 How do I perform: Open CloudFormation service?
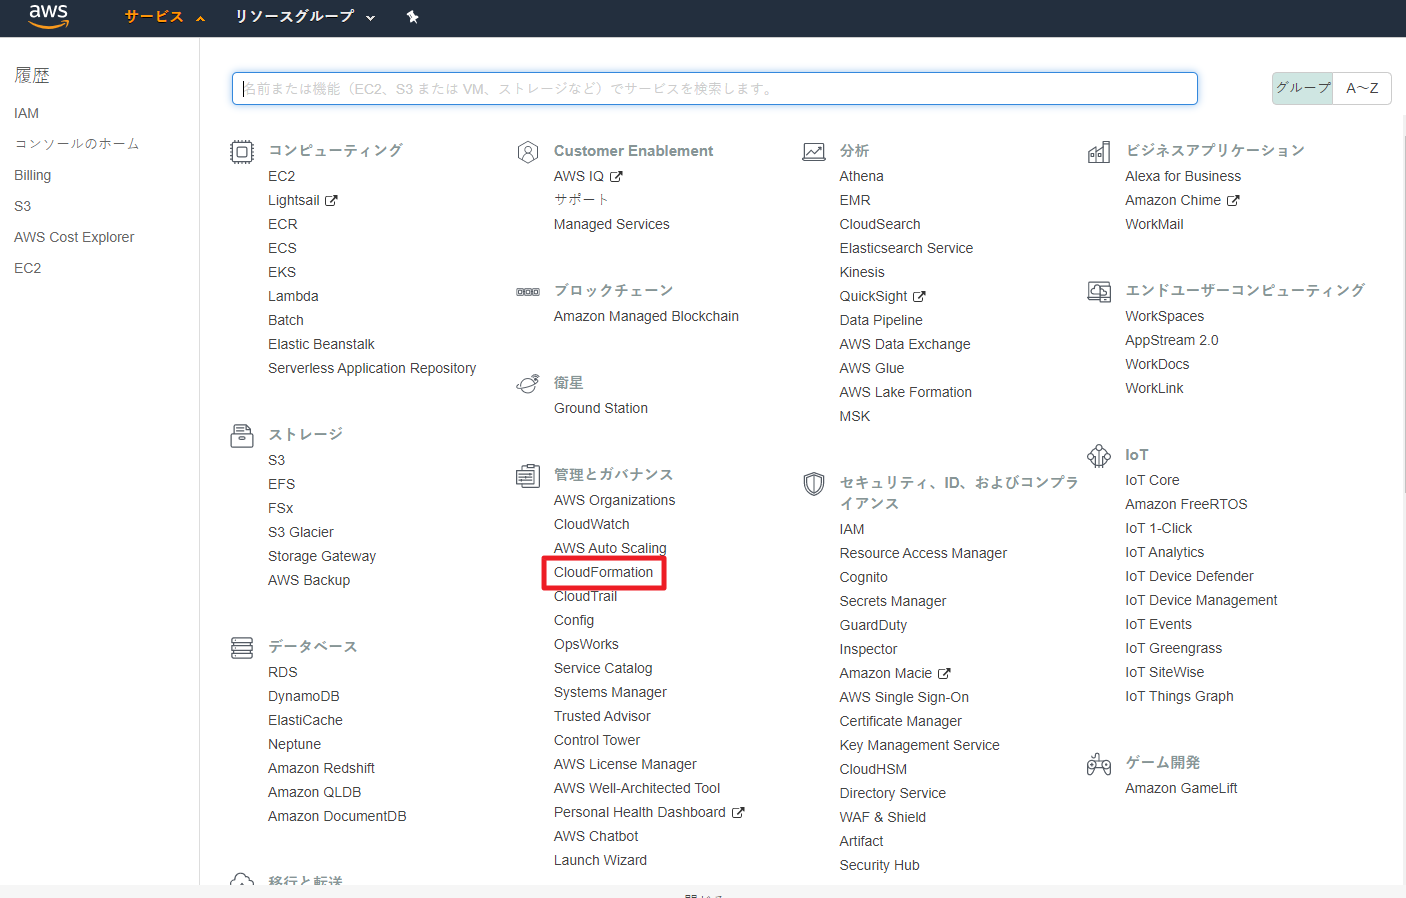click(603, 572)
